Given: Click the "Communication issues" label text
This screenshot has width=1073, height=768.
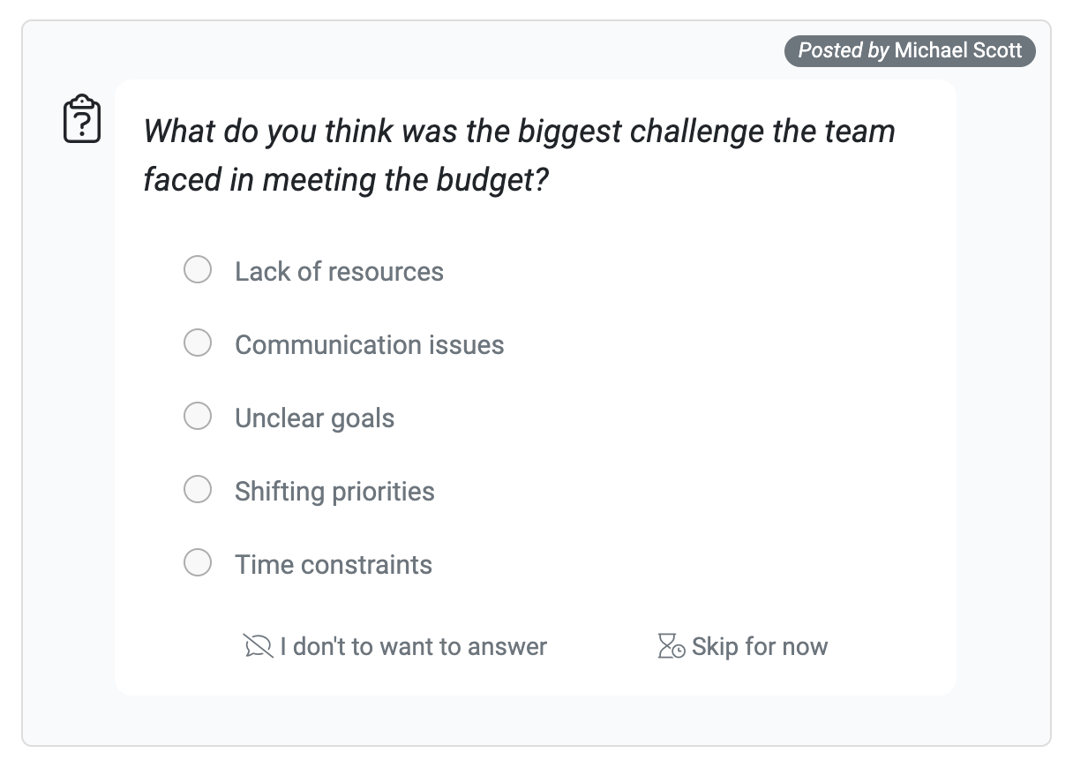Looking at the screenshot, I should 369,345.
